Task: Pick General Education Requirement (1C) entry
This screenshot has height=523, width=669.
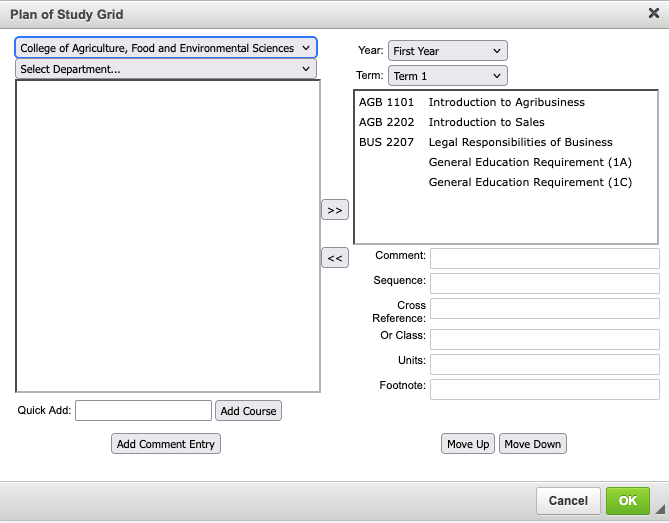Action: (x=530, y=182)
